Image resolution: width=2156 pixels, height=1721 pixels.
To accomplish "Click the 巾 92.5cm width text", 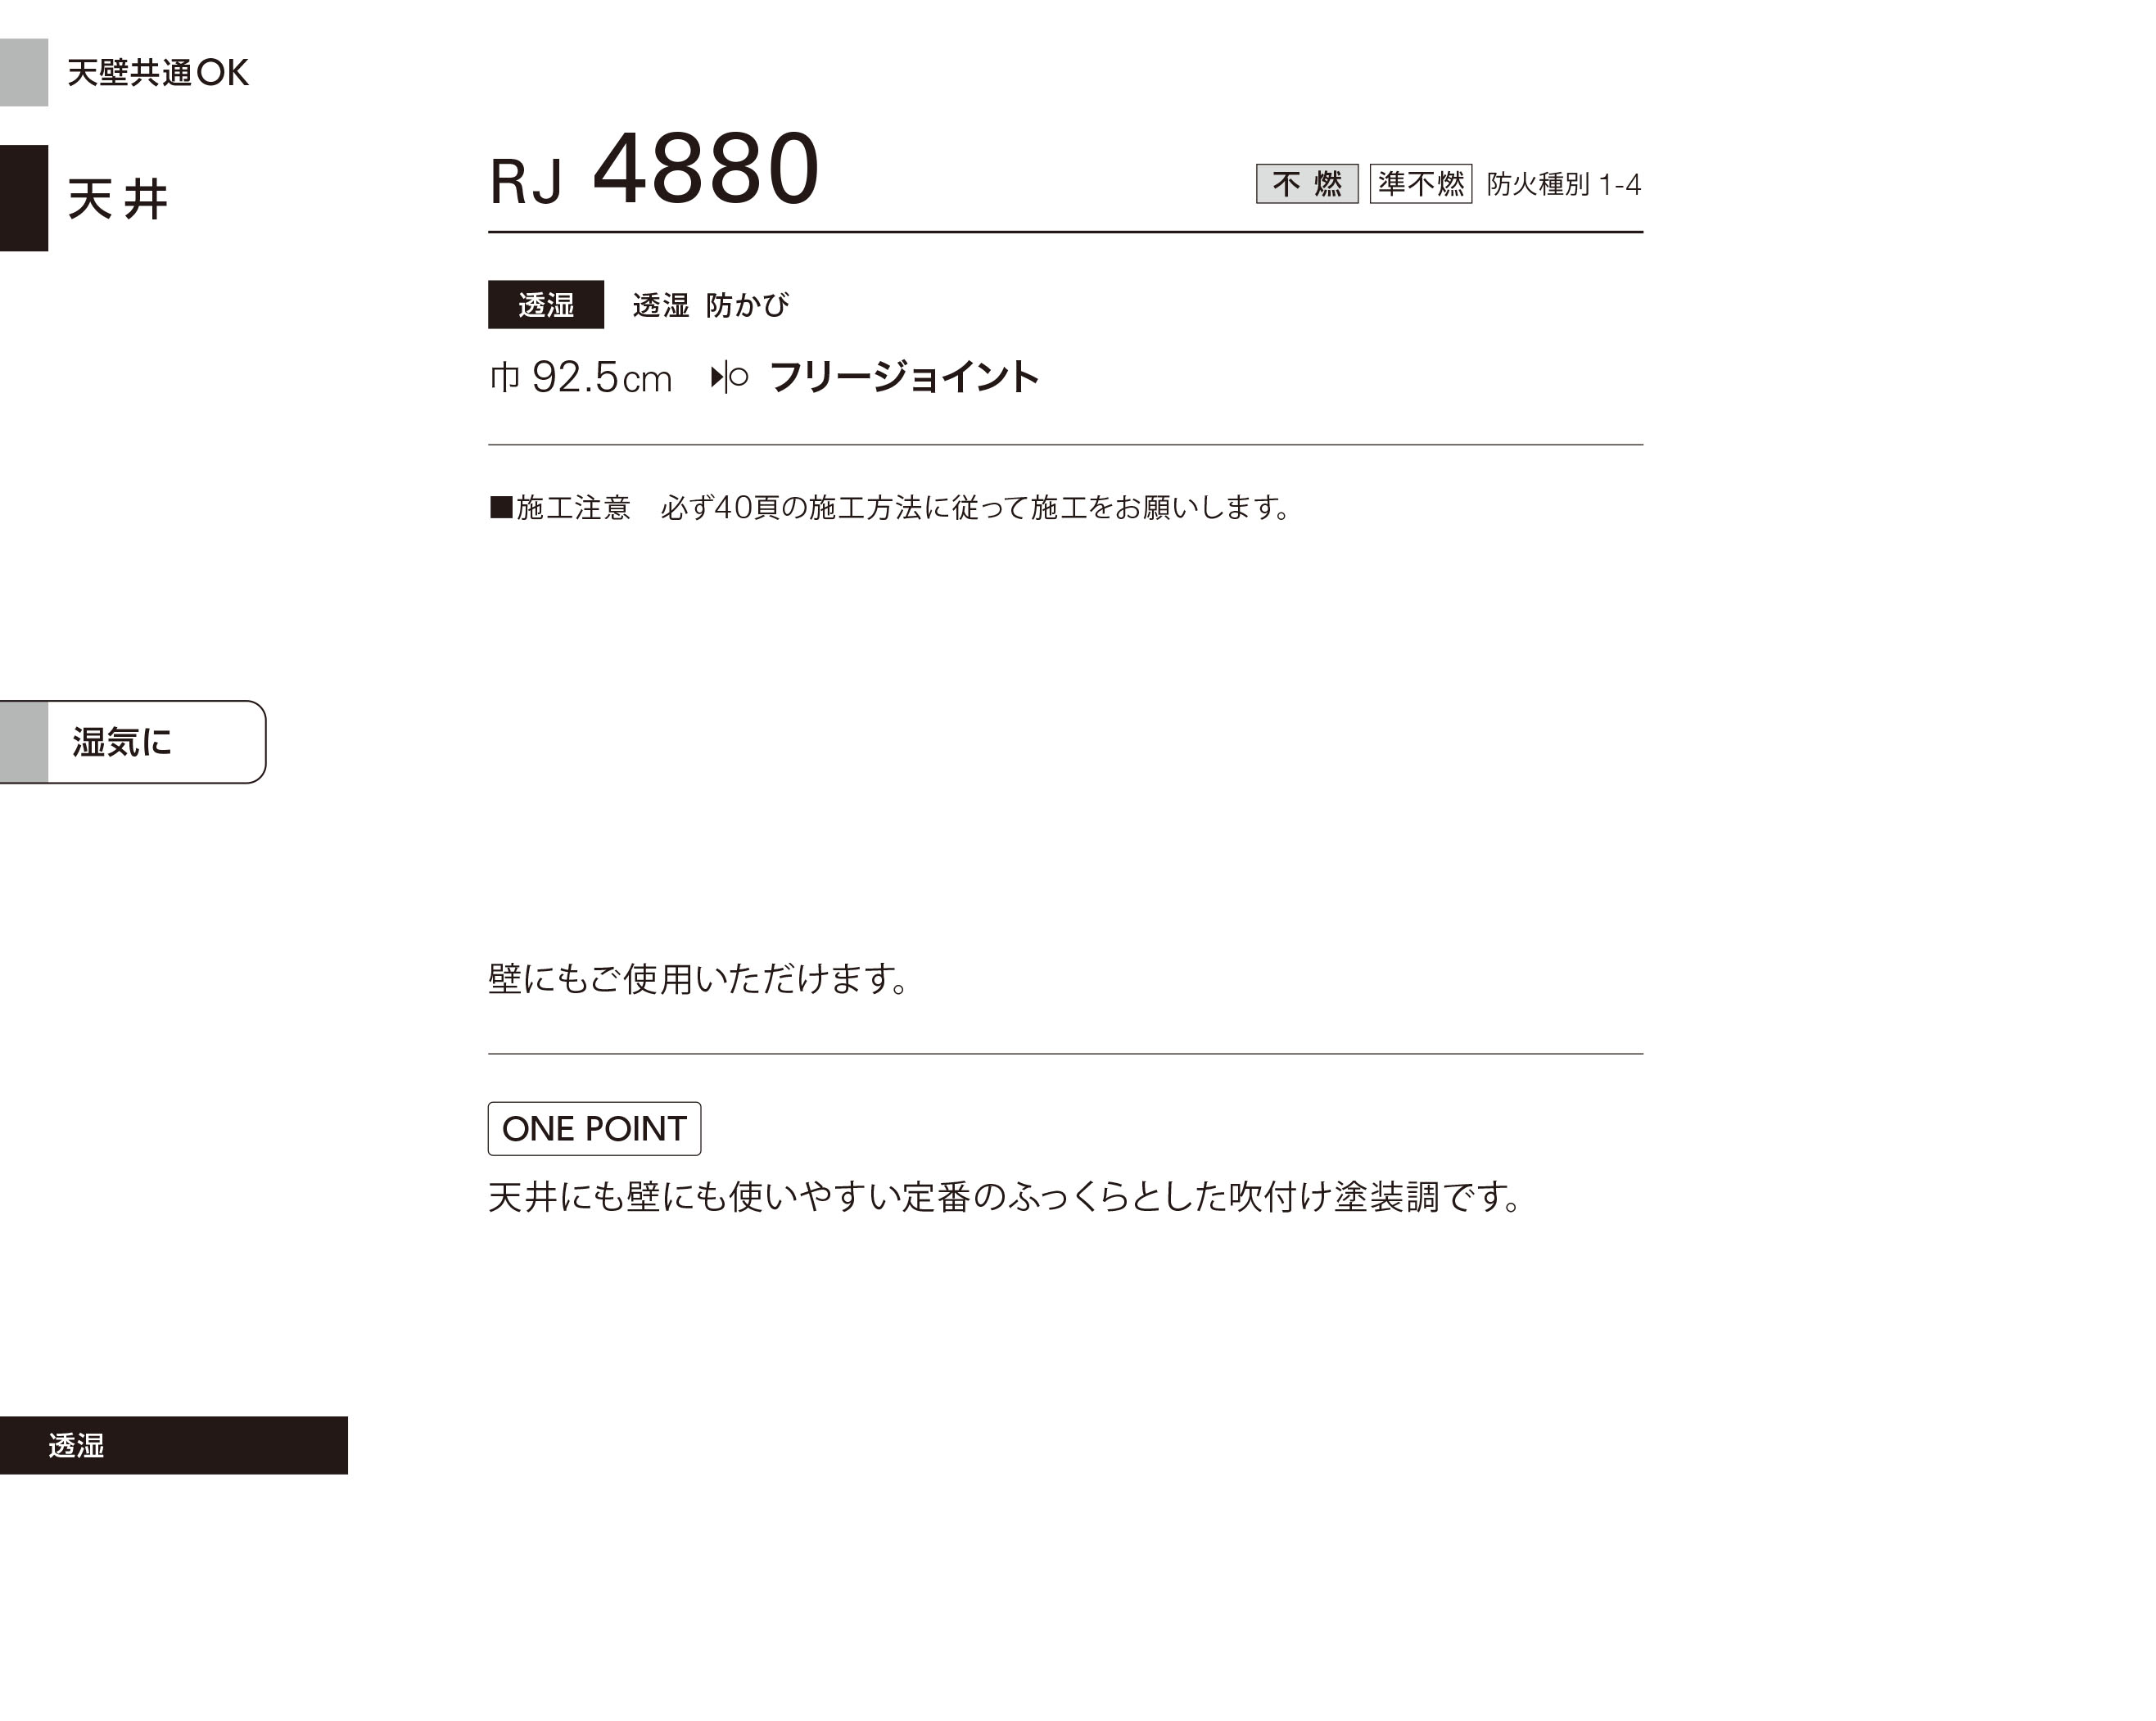I will pyautogui.click(x=581, y=378).
